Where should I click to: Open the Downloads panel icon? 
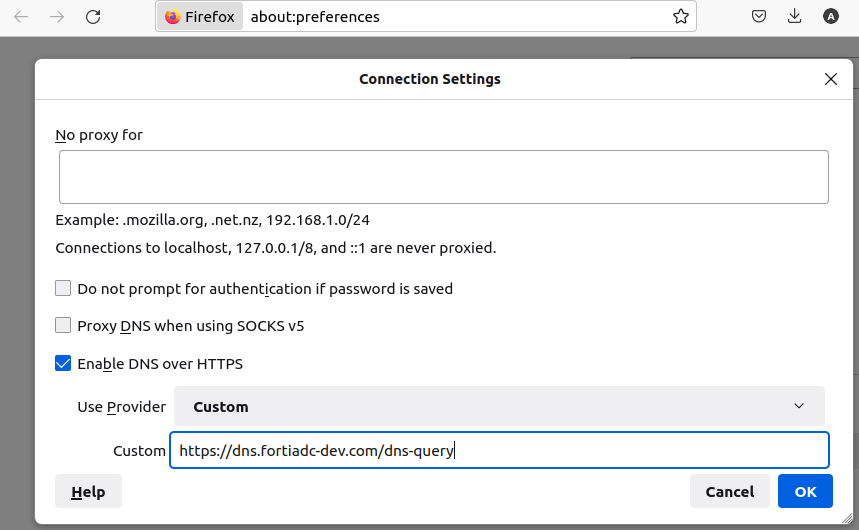[795, 17]
